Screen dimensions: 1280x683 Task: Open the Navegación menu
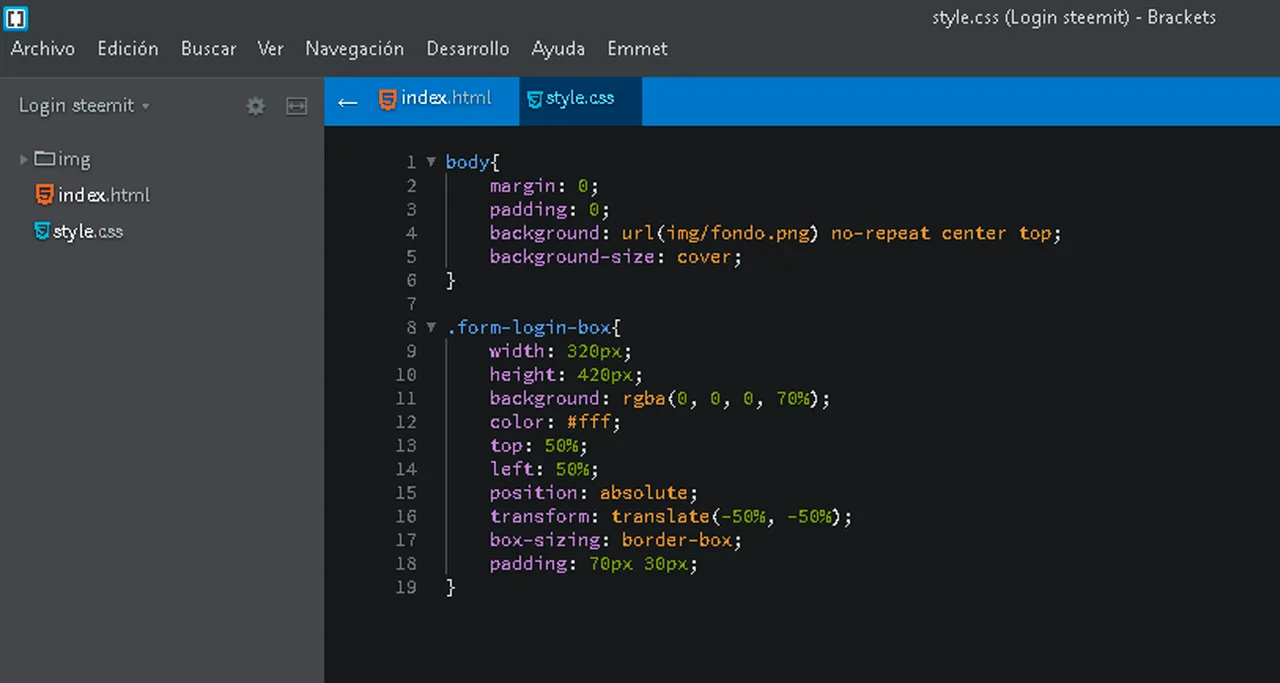pyautogui.click(x=355, y=48)
